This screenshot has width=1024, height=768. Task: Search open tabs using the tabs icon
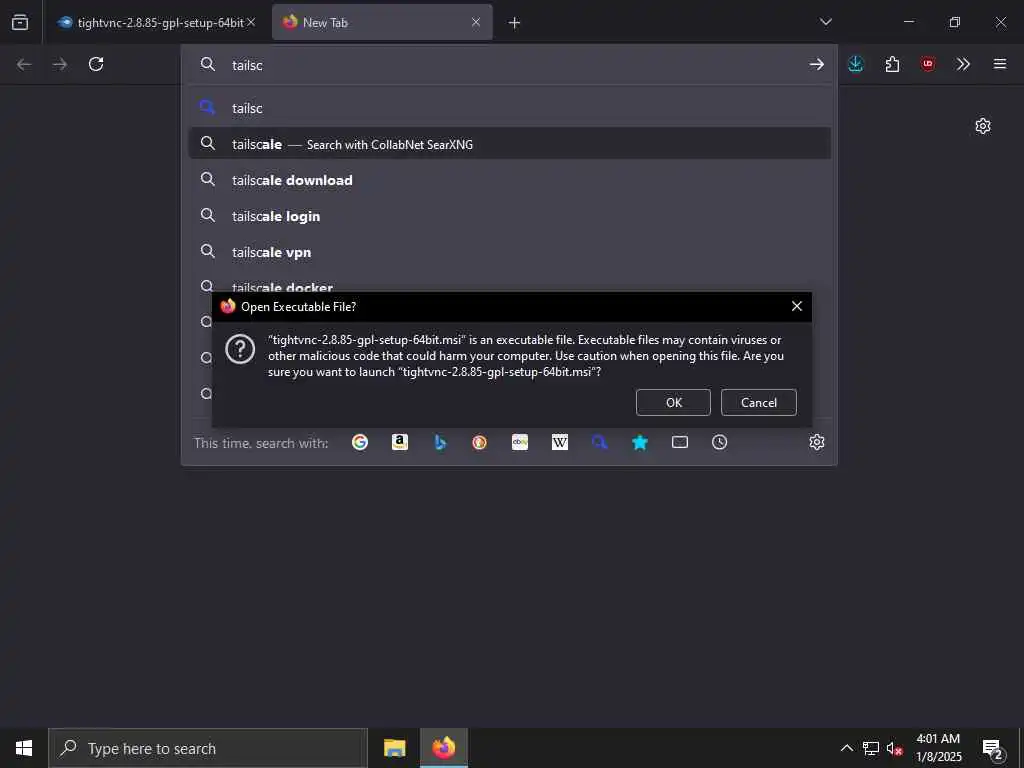(x=680, y=442)
